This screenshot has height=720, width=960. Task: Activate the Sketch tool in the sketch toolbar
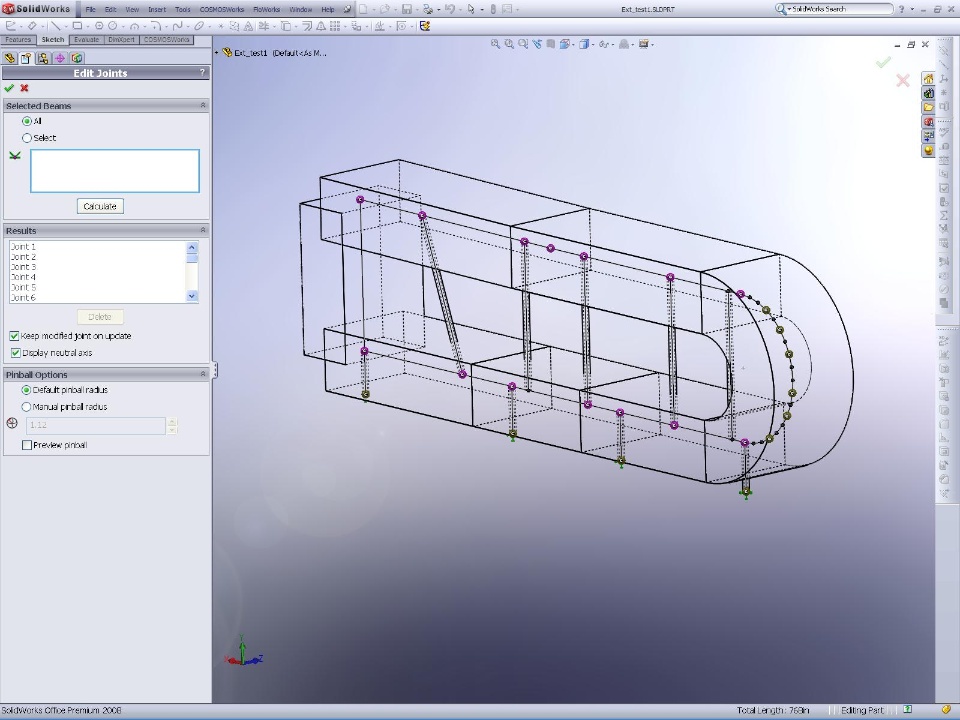click(x=10, y=26)
